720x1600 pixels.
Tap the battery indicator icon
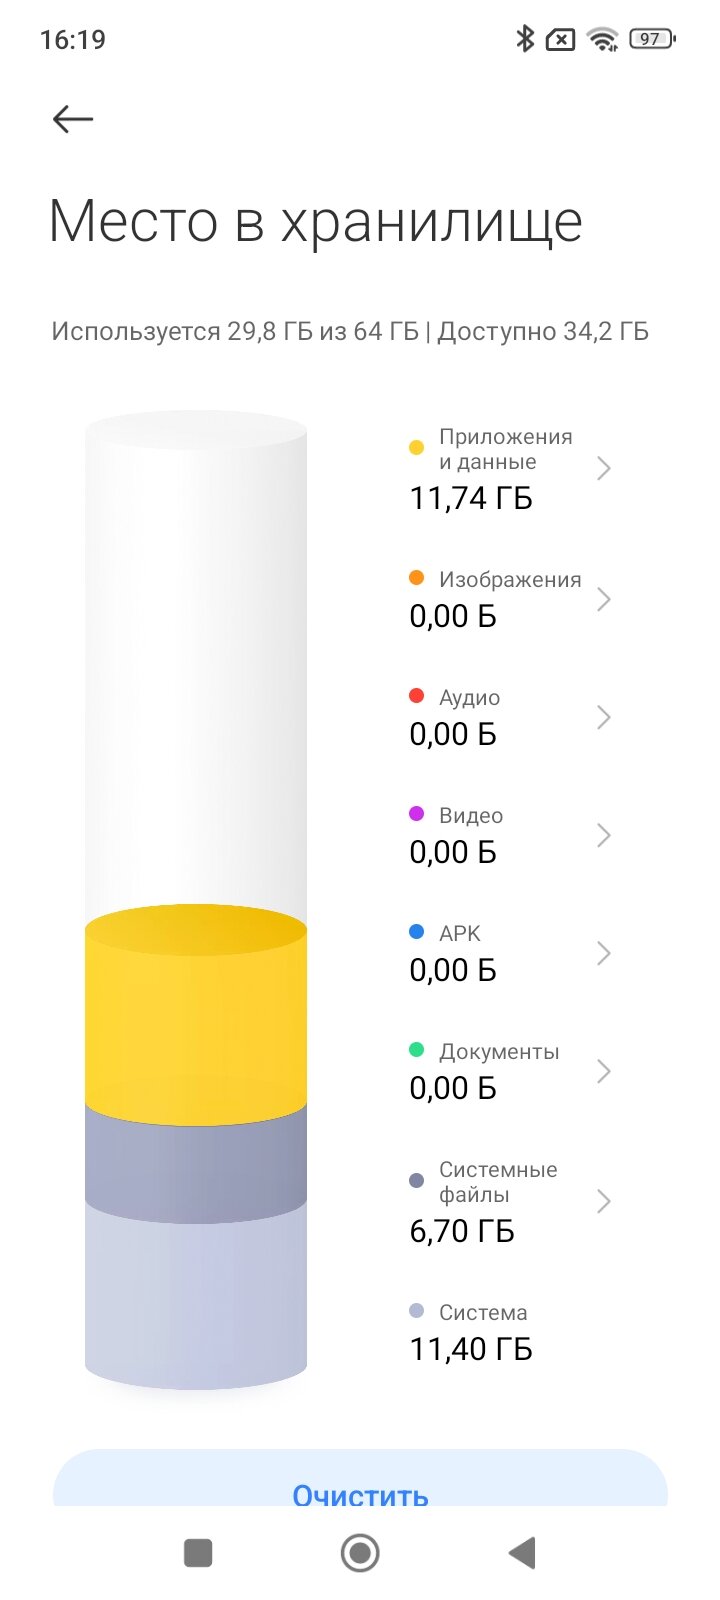click(652, 39)
